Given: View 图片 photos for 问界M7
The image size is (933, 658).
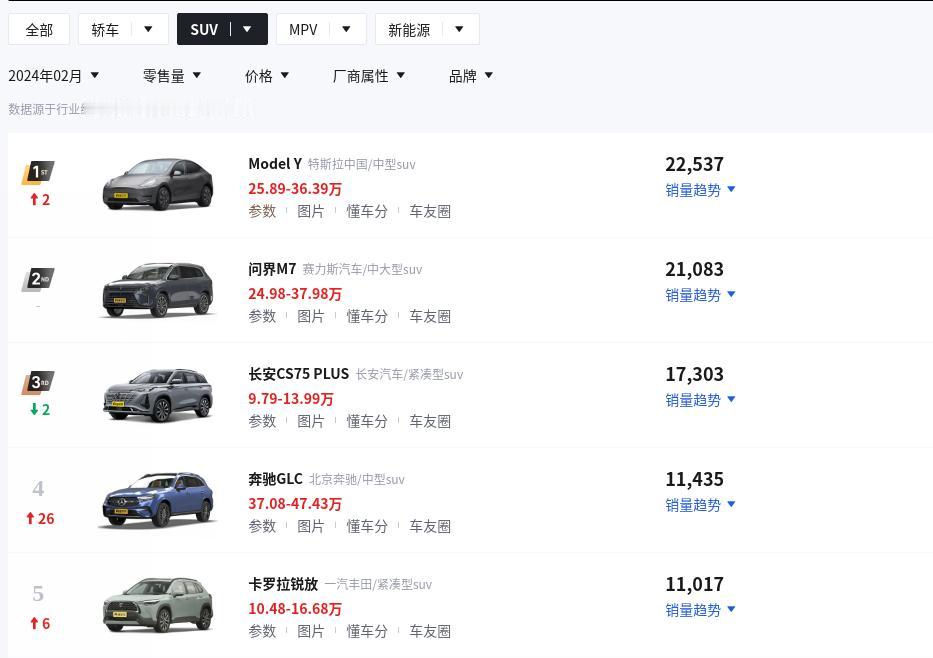Looking at the screenshot, I should [x=311, y=317].
